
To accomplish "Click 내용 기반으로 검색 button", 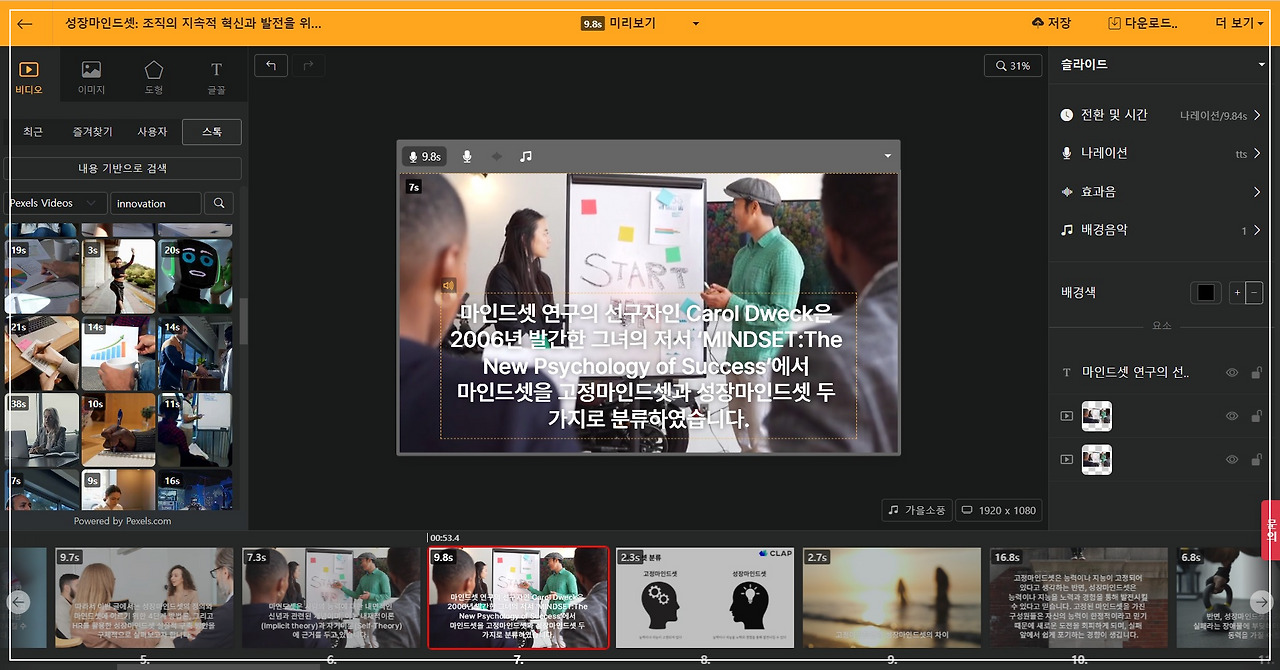I will click(x=123, y=168).
